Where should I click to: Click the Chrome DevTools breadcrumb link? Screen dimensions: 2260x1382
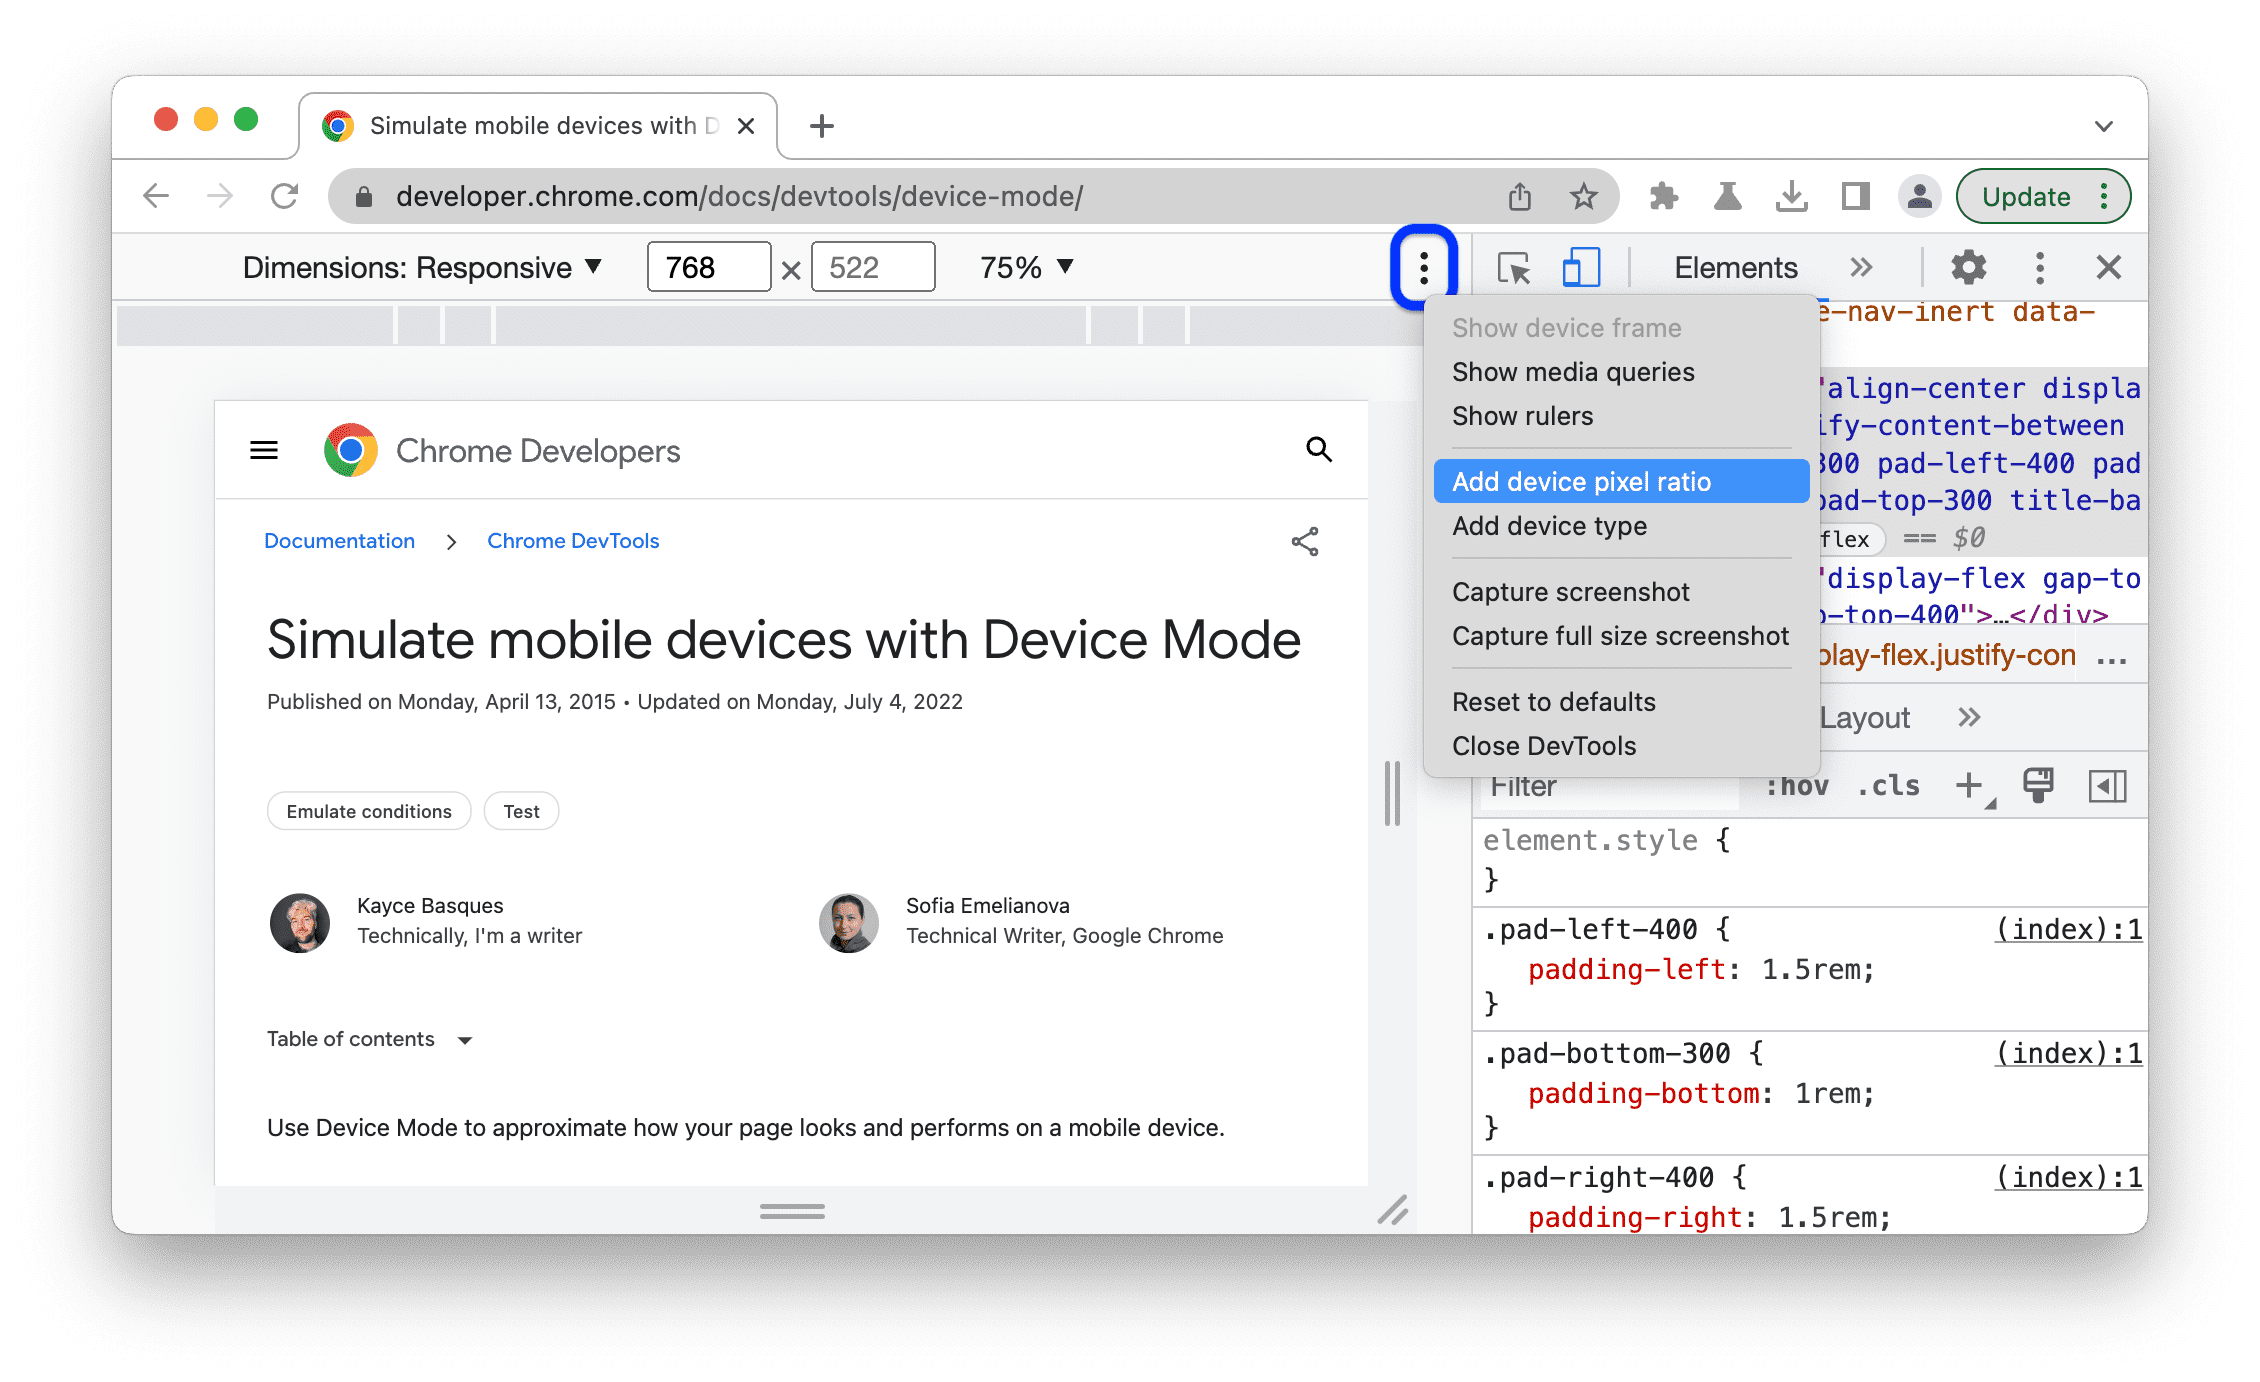coord(571,541)
